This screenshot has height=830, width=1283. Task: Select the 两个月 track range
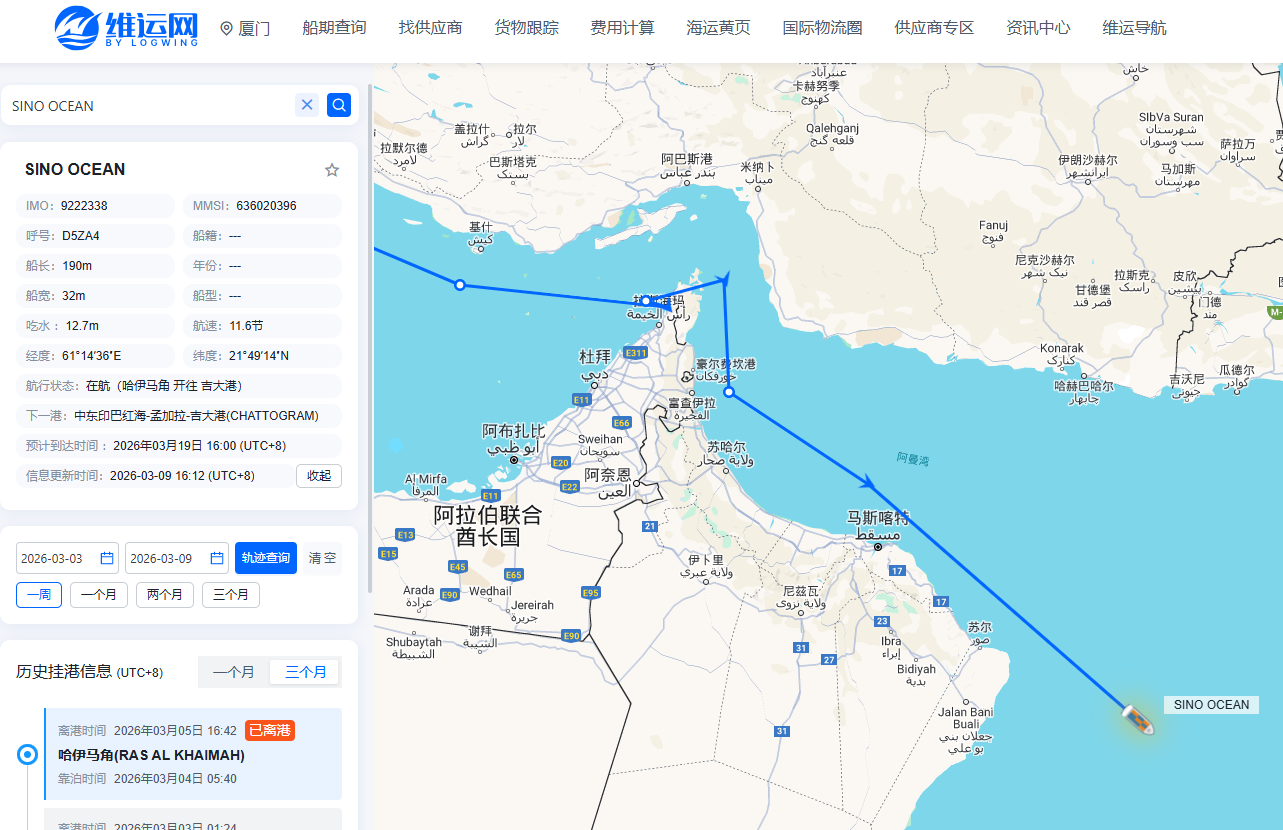pyautogui.click(x=165, y=595)
